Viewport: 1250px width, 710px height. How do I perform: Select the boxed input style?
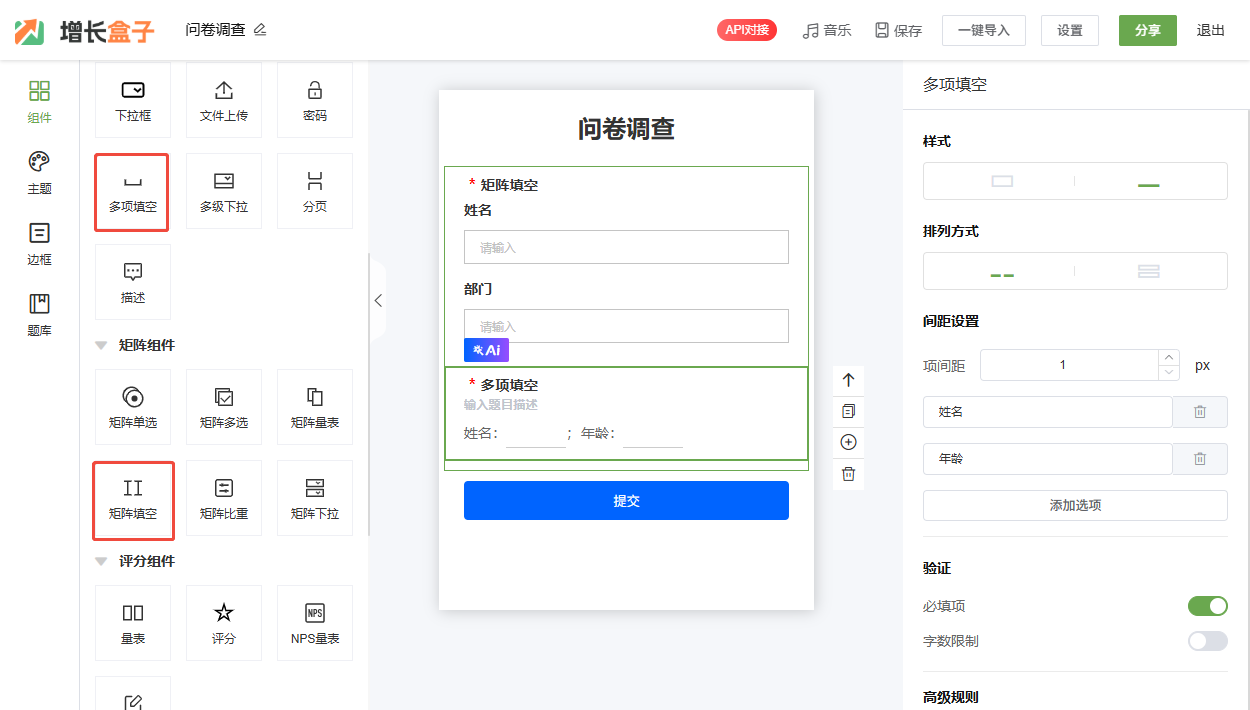tap(1001, 181)
